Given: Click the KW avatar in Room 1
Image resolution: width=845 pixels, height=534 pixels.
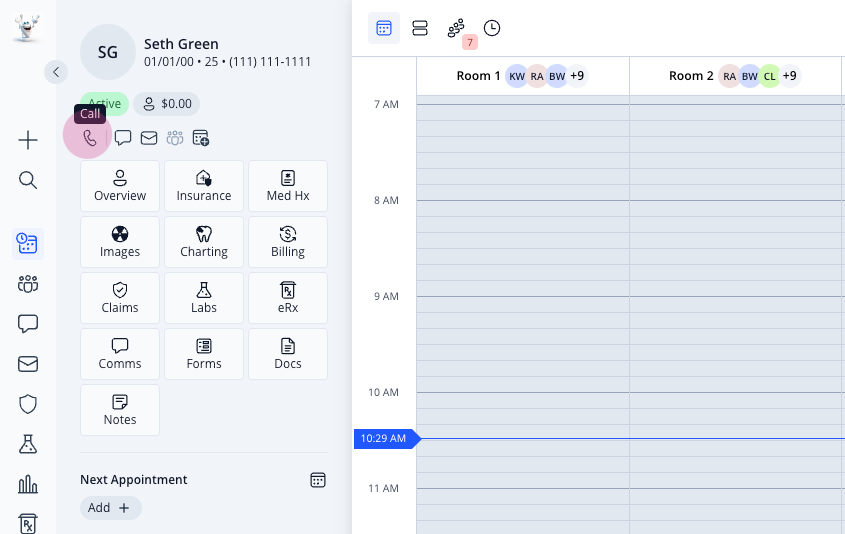Looking at the screenshot, I should [x=517, y=76].
